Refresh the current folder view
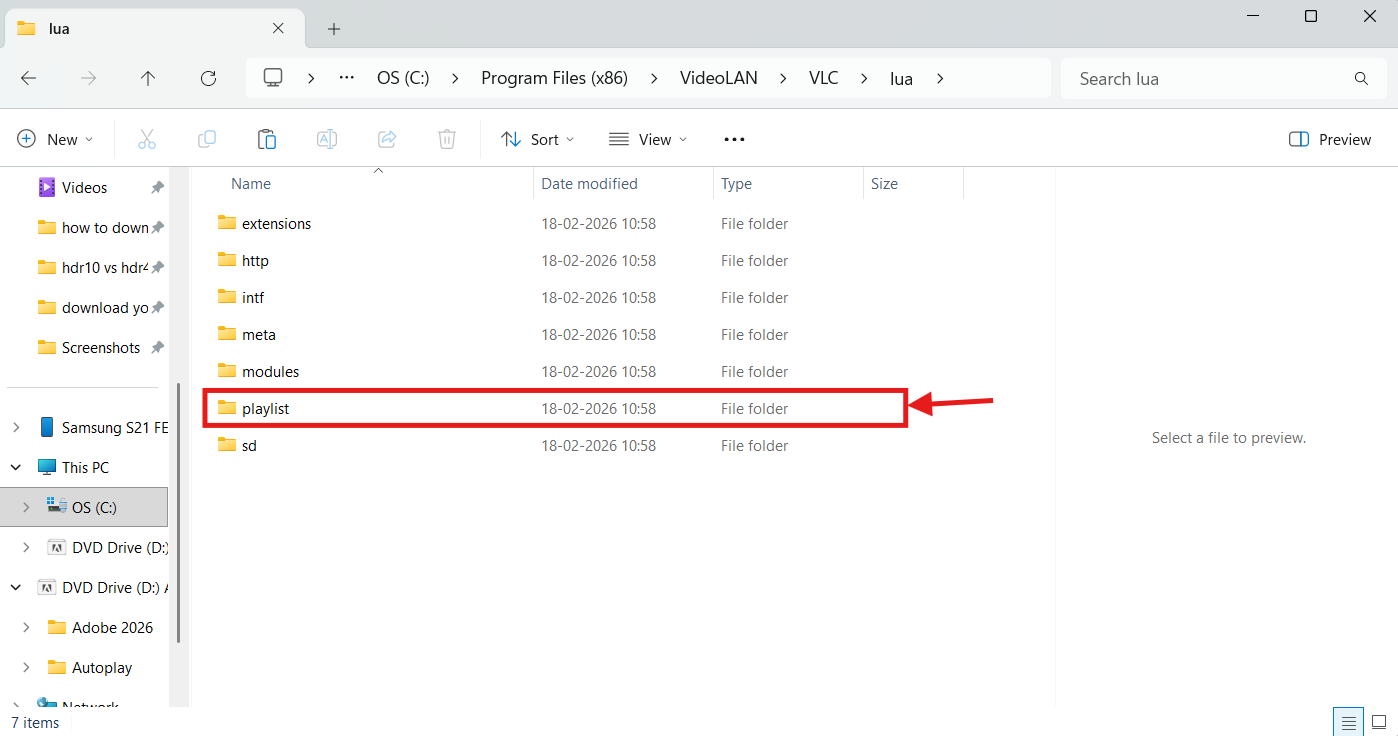 tap(208, 78)
